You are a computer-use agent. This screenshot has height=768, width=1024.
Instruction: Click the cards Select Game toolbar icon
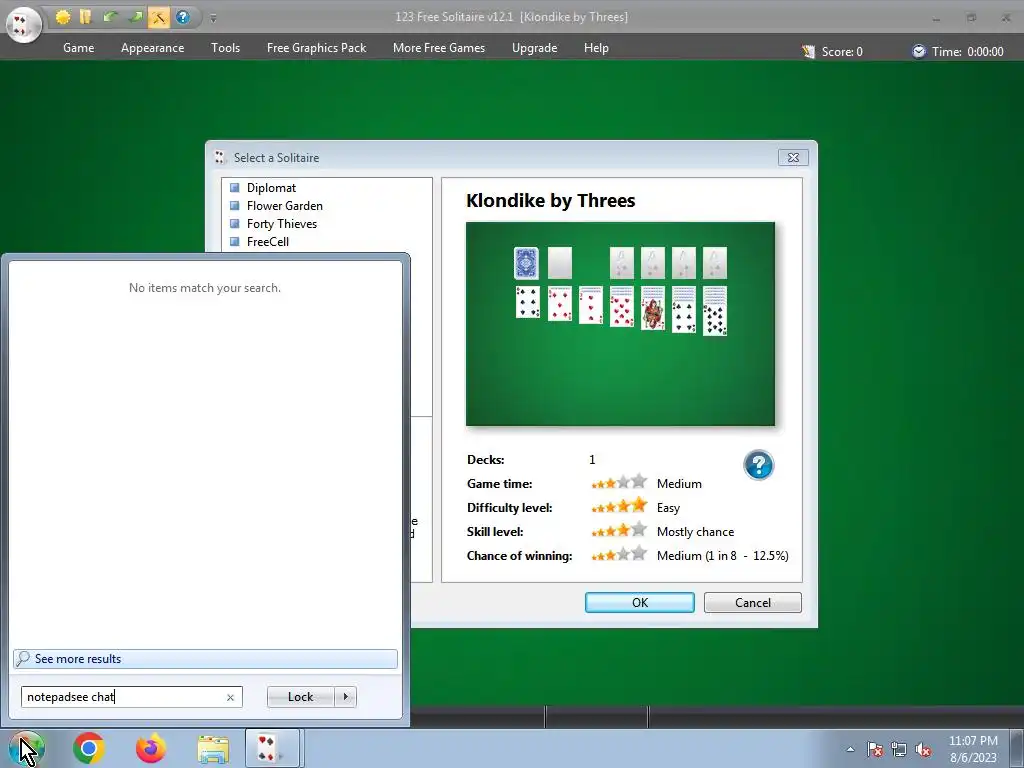click(86, 17)
